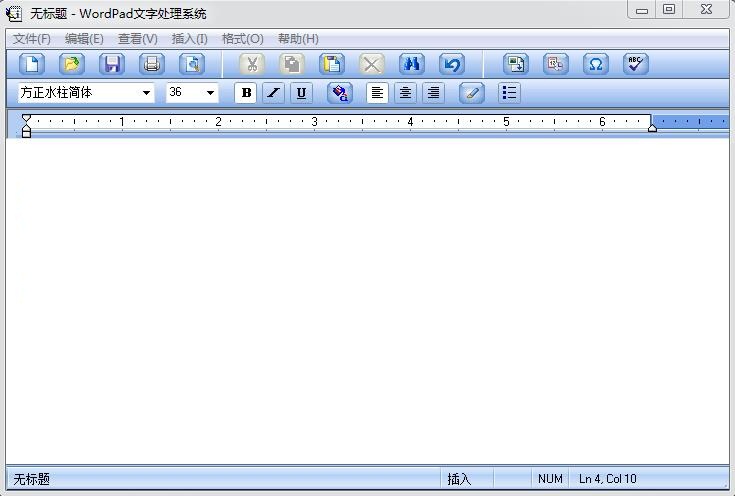Align text to the left

[377, 92]
